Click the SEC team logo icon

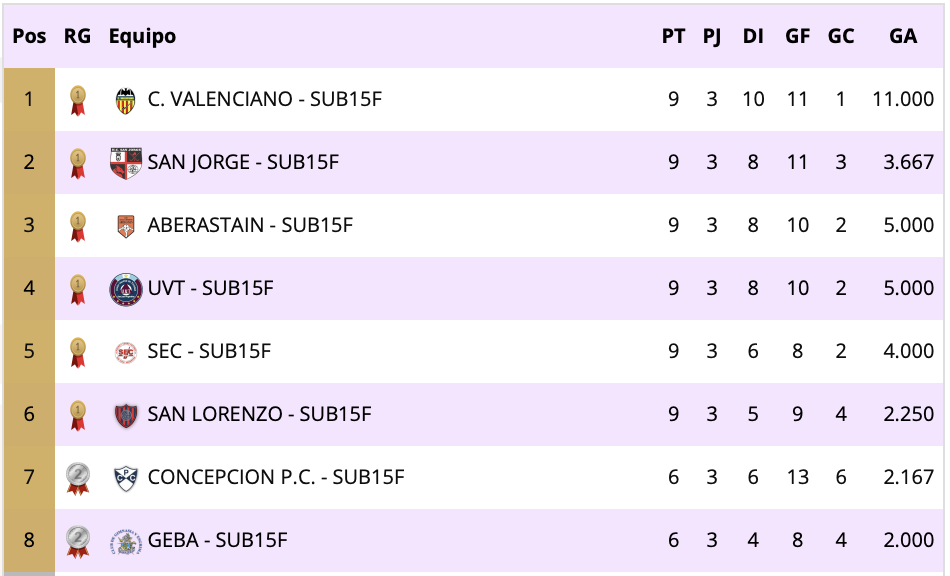pyautogui.click(x=125, y=352)
